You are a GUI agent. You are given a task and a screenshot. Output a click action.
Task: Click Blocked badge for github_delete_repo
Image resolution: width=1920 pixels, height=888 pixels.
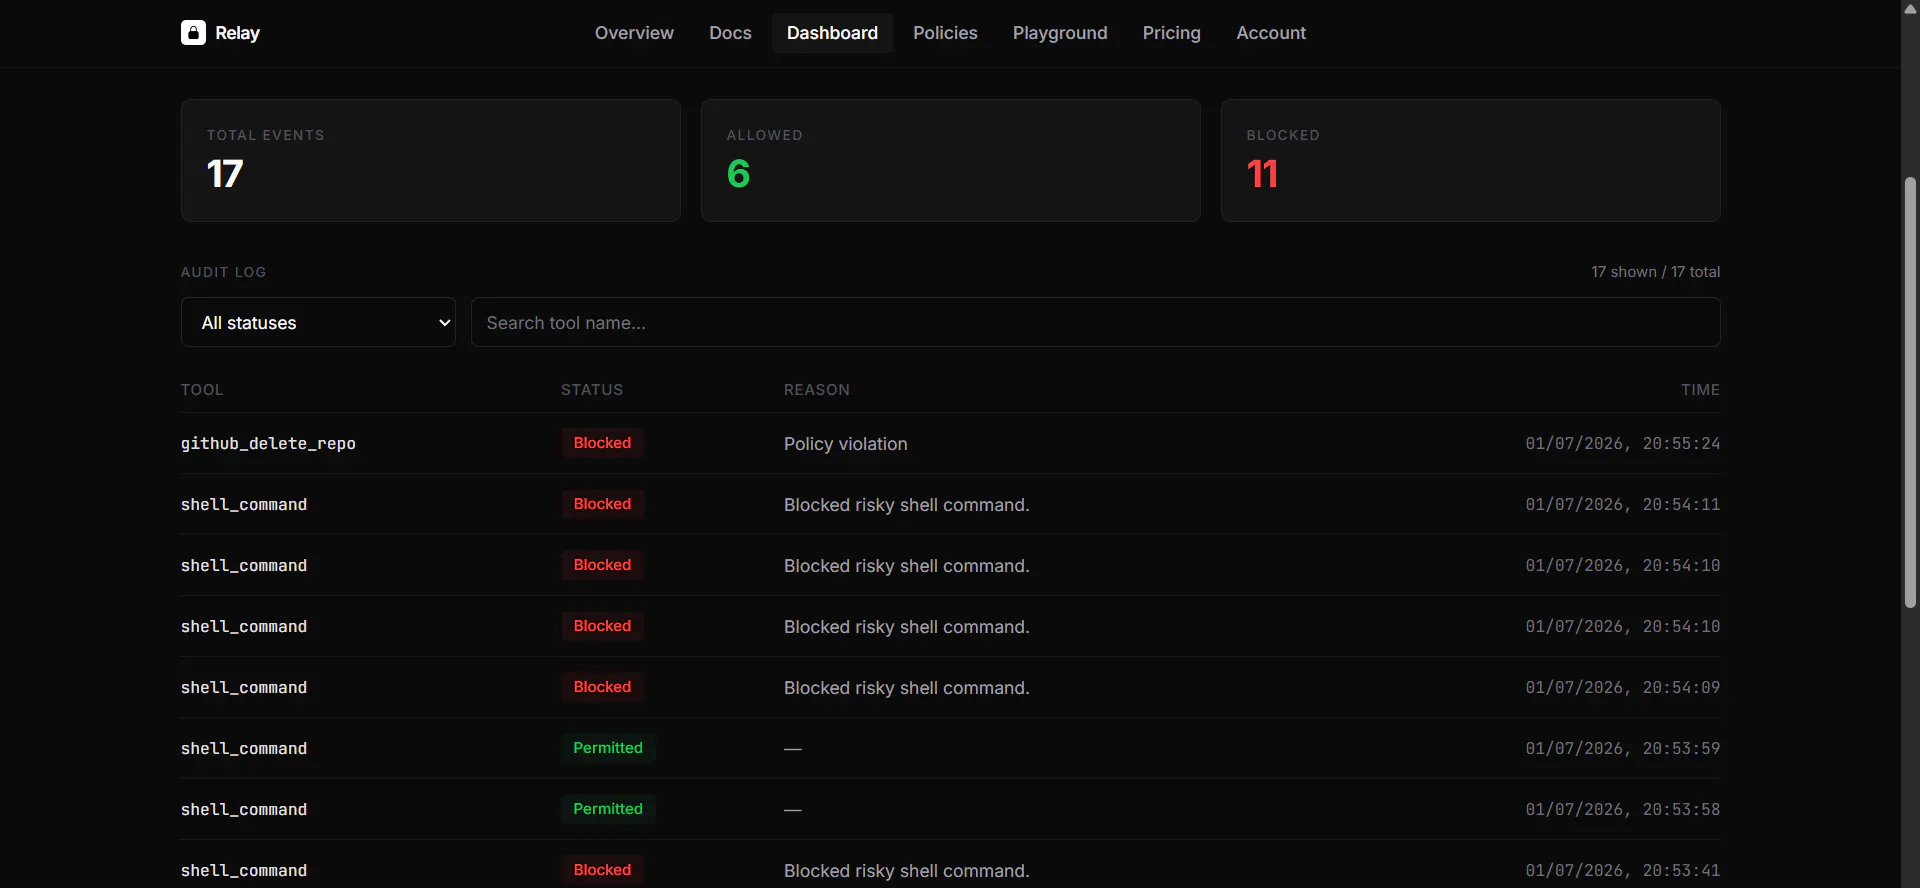pos(602,443)
